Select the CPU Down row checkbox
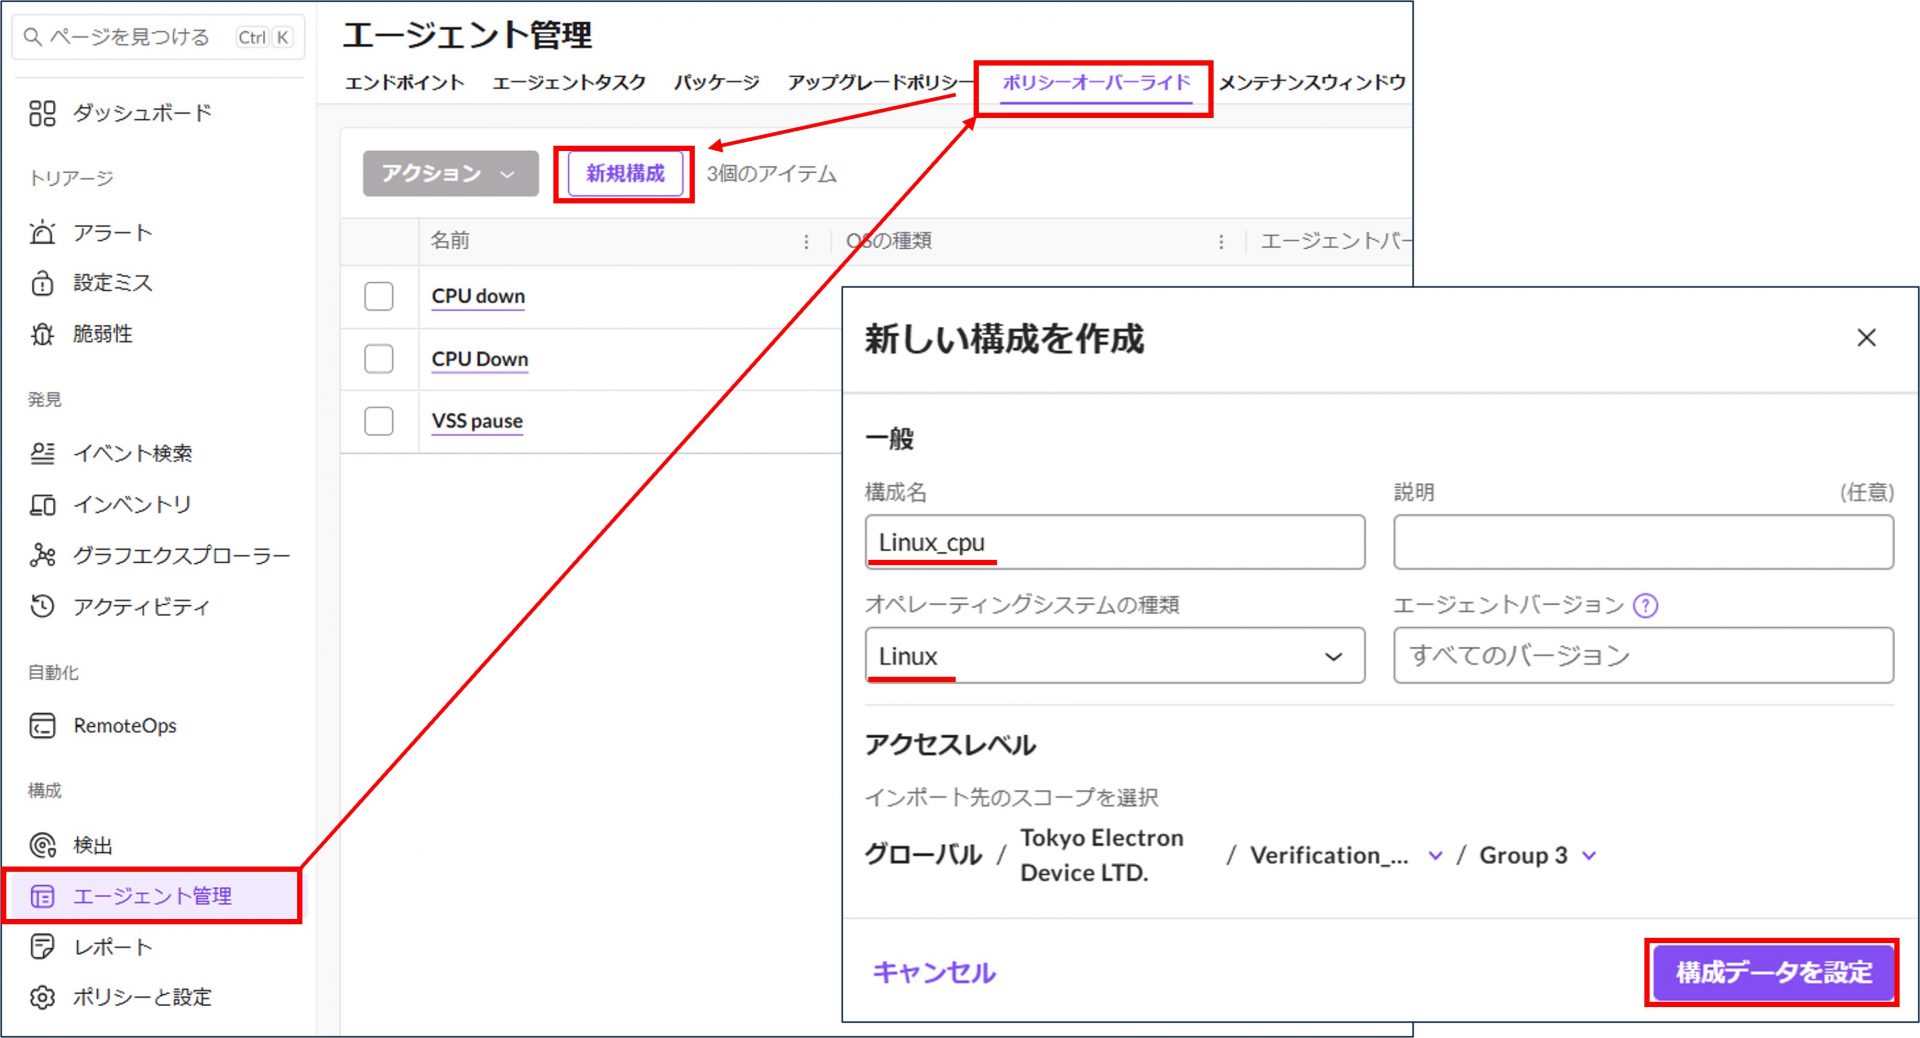 379,359
